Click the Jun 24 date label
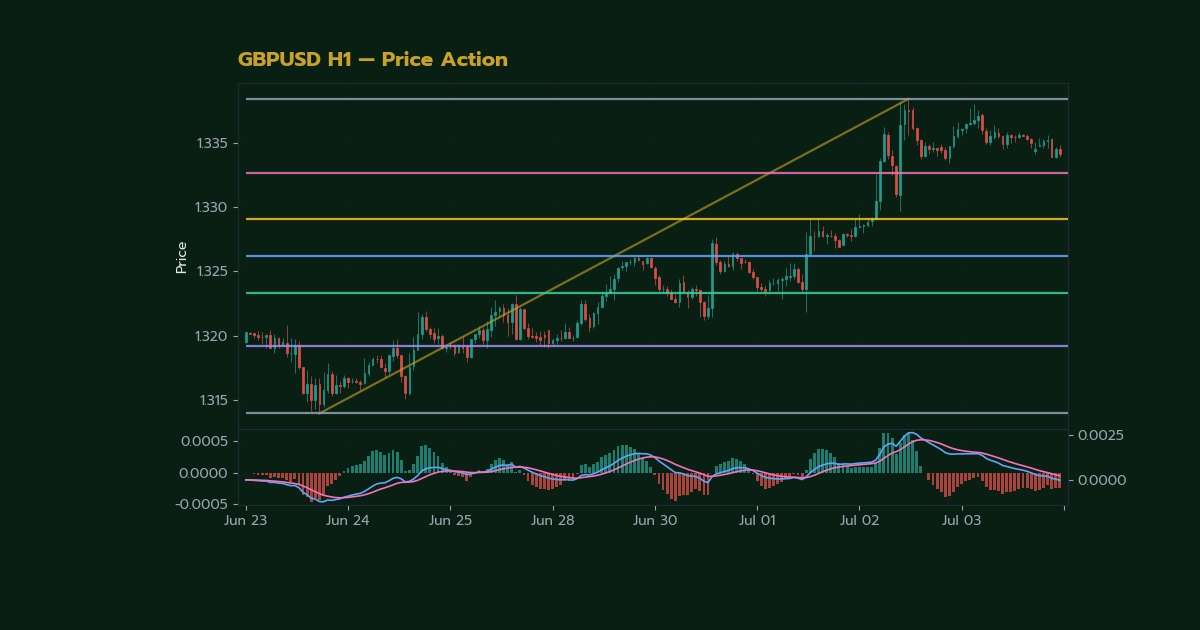Viewport: 1200px width, 630px height. pyautogui.click(x=348, y=521)
